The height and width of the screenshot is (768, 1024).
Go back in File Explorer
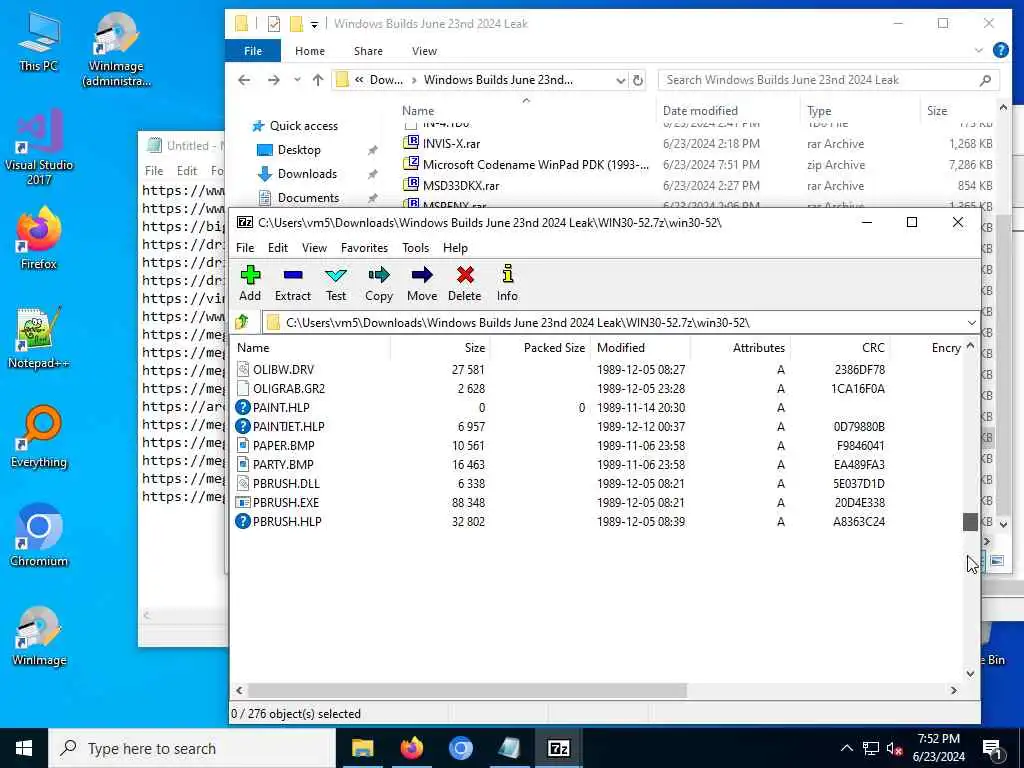tap(244, 80)
